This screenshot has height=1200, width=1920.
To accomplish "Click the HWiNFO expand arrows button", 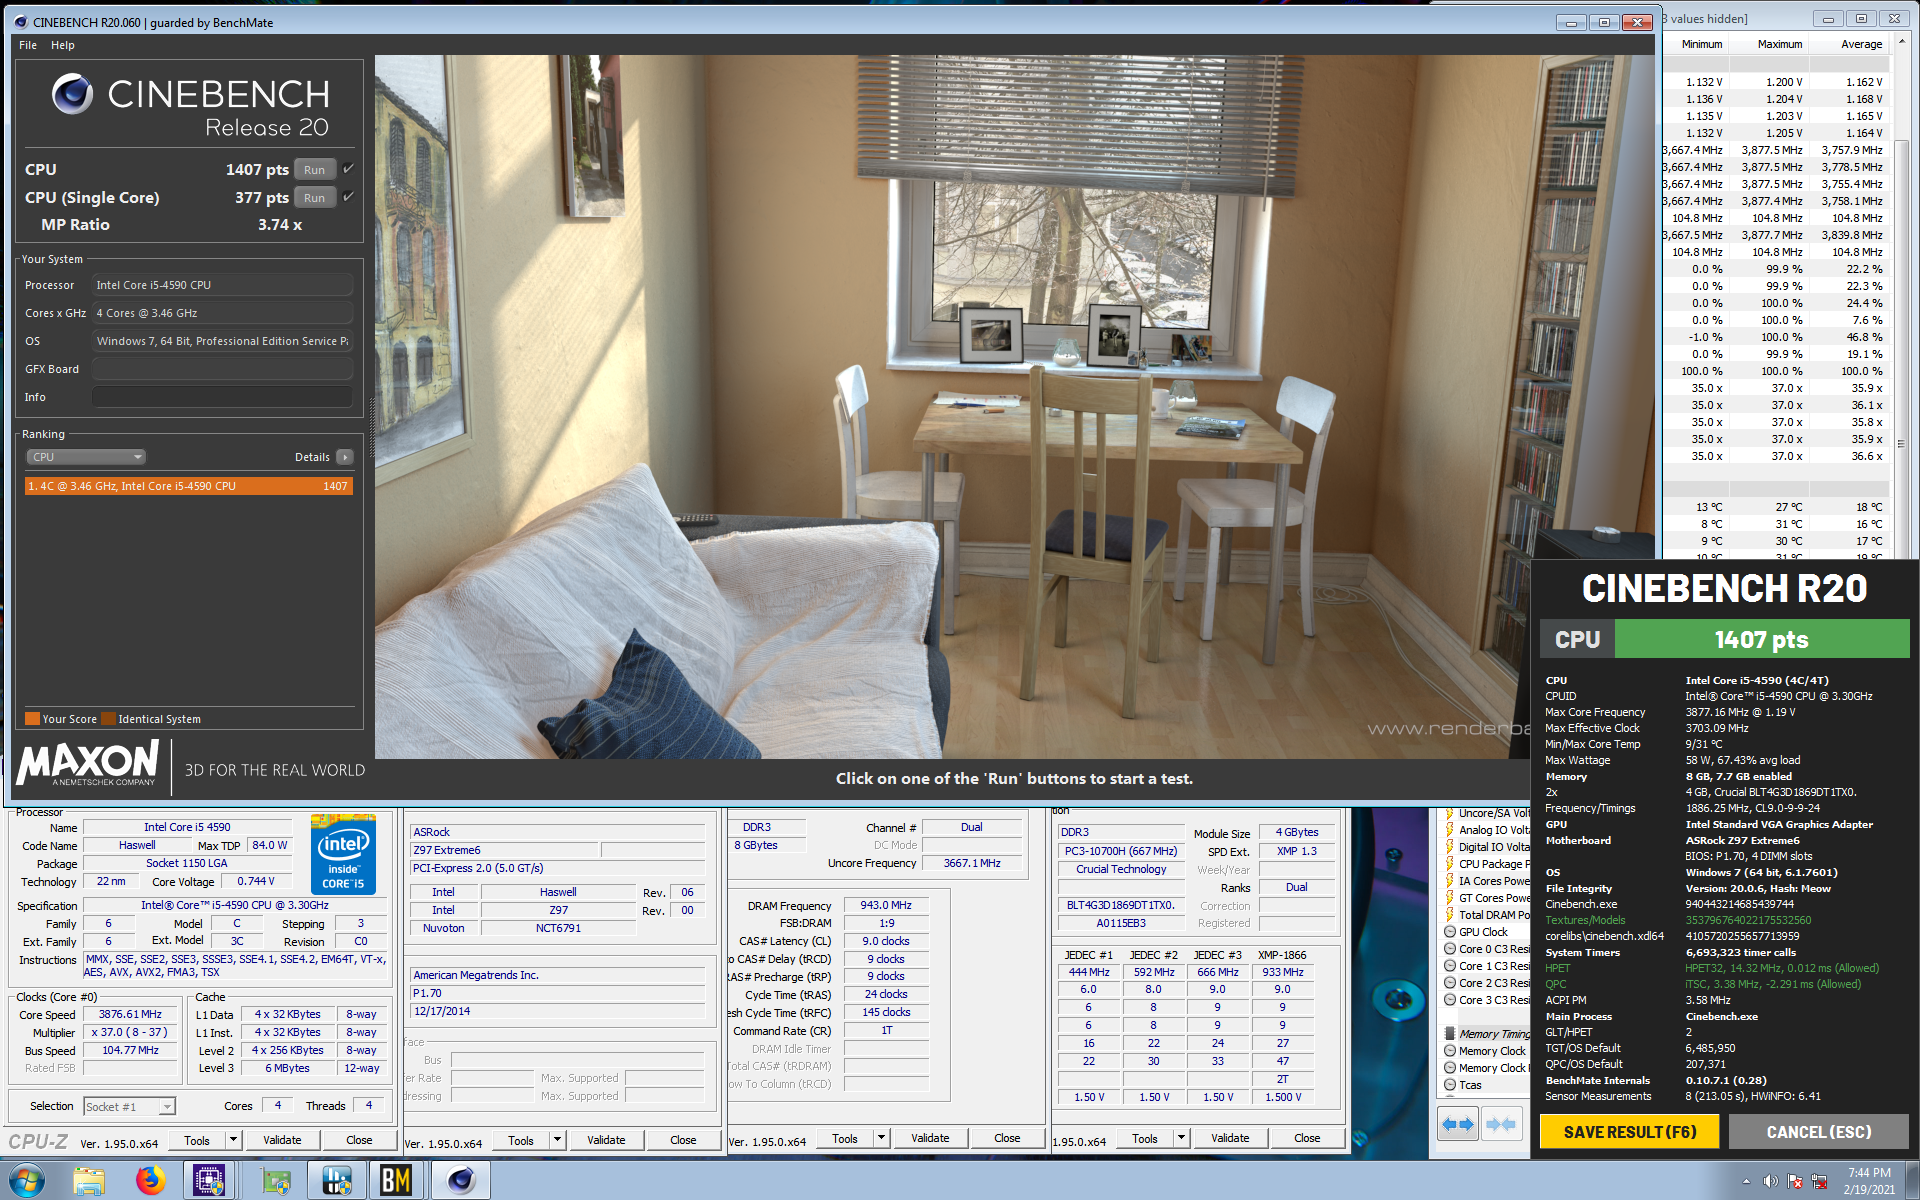I will tap(1458, 1125).
